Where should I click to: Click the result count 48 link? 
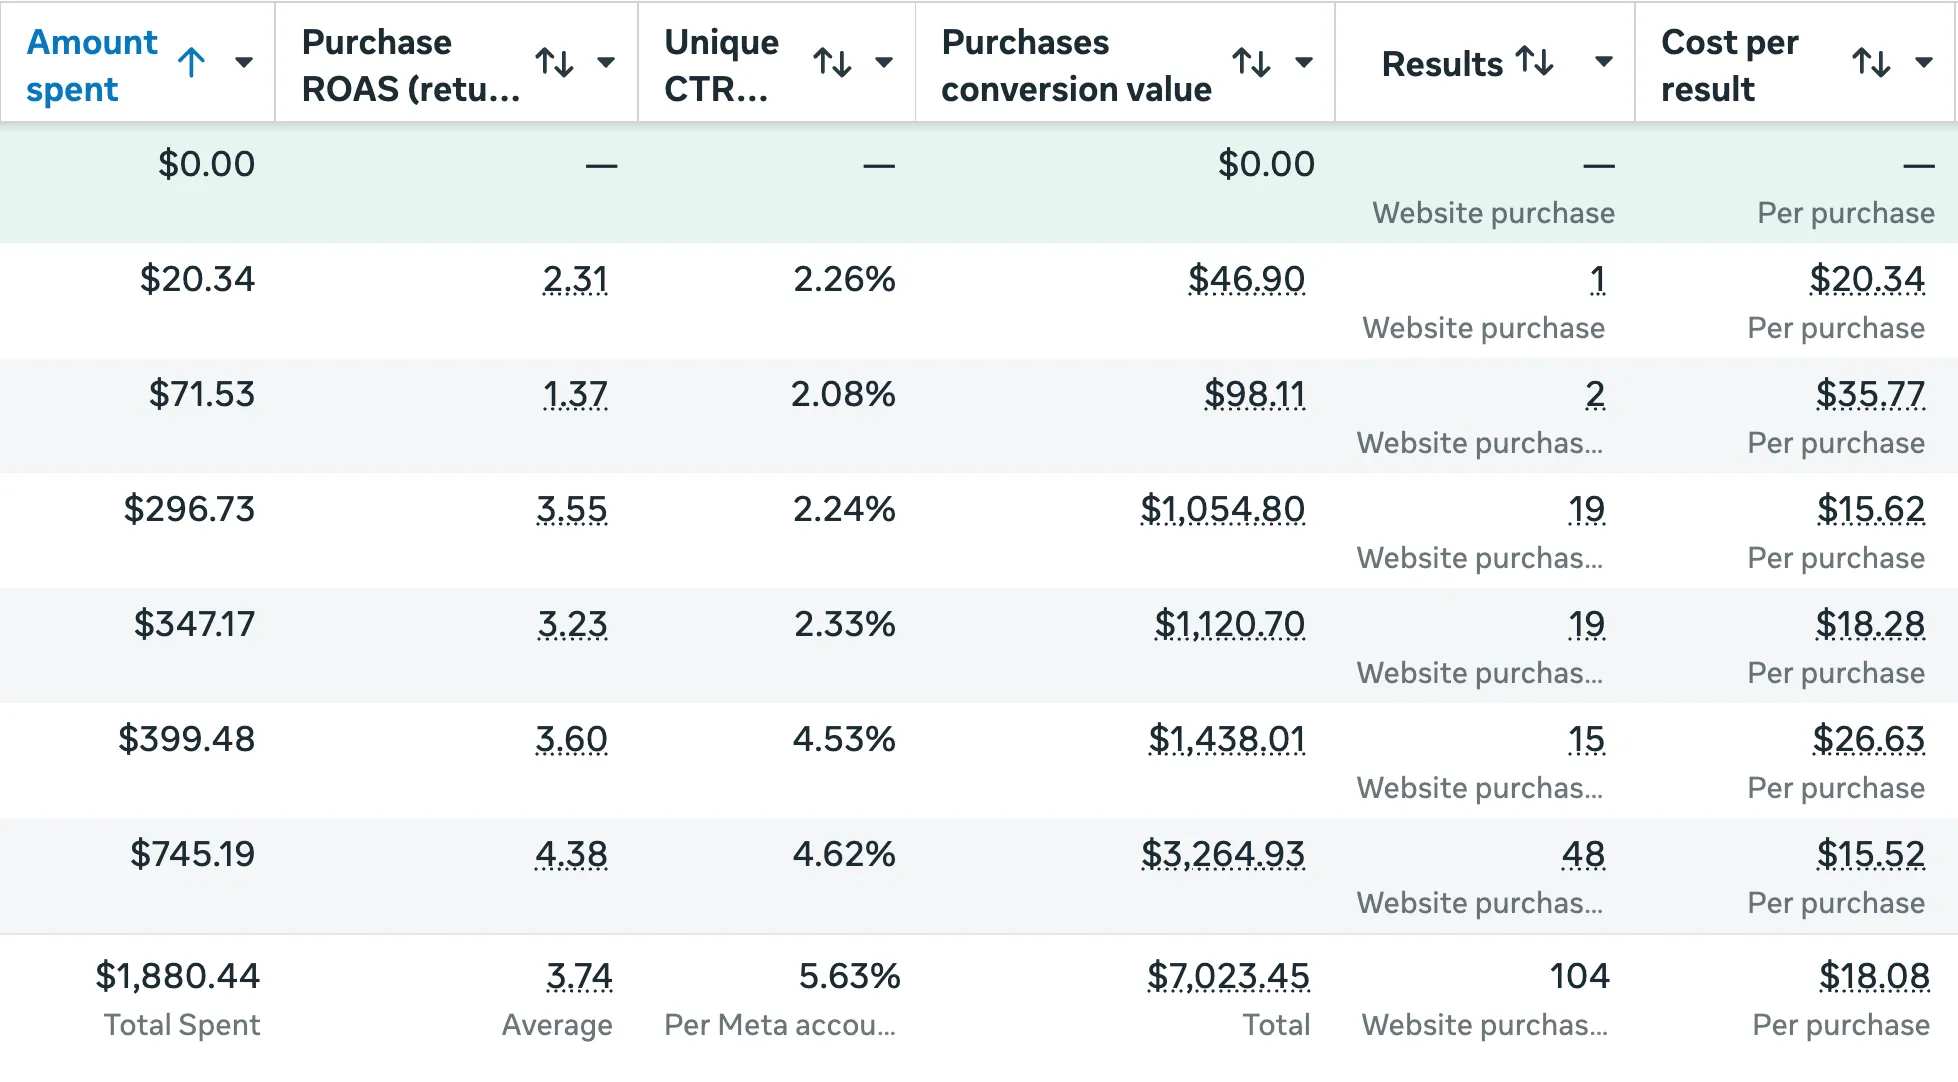[1583, 854]
